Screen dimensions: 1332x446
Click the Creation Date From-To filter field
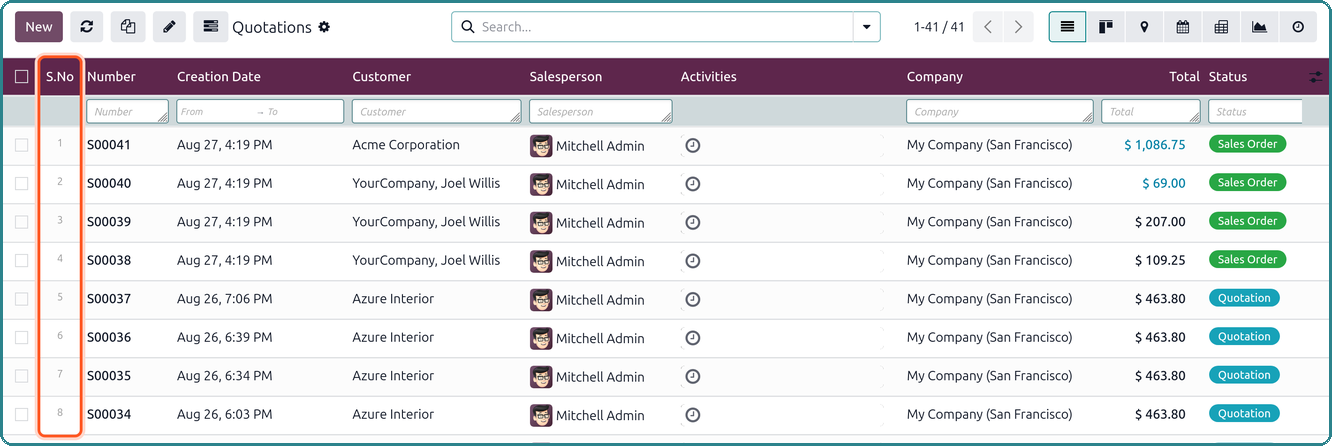pos(260,111)
